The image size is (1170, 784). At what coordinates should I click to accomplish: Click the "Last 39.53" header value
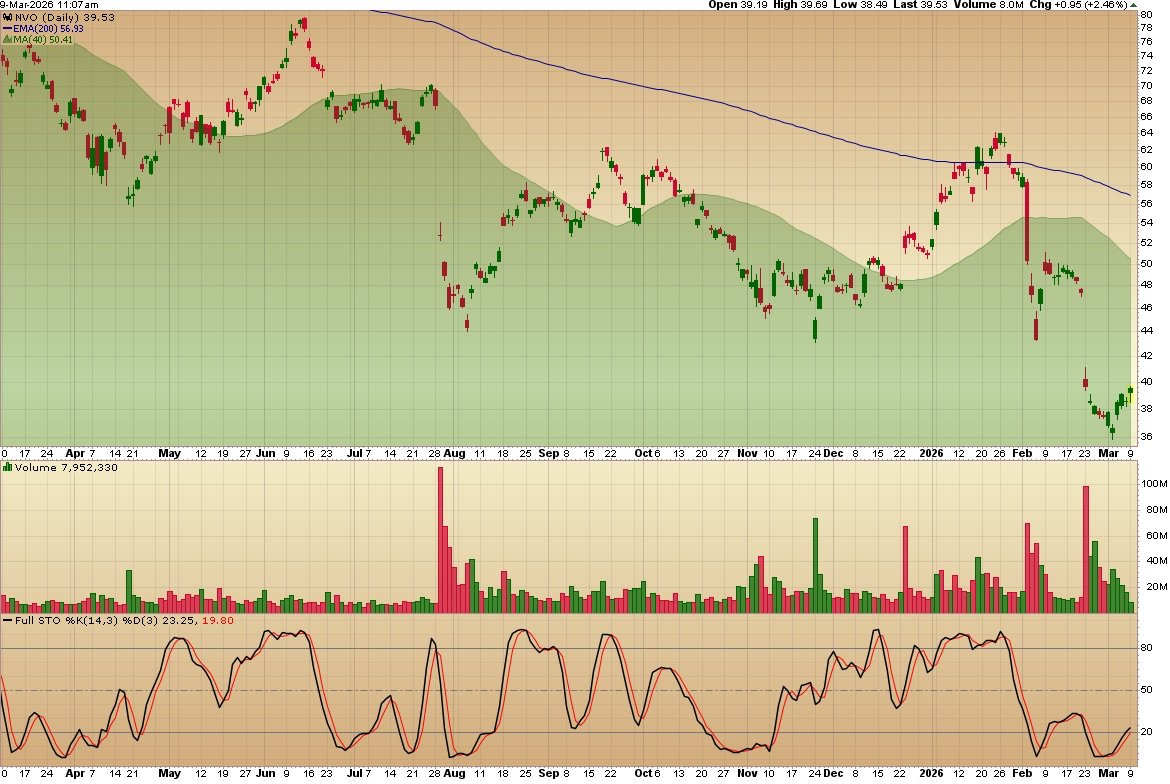(921, 4)
